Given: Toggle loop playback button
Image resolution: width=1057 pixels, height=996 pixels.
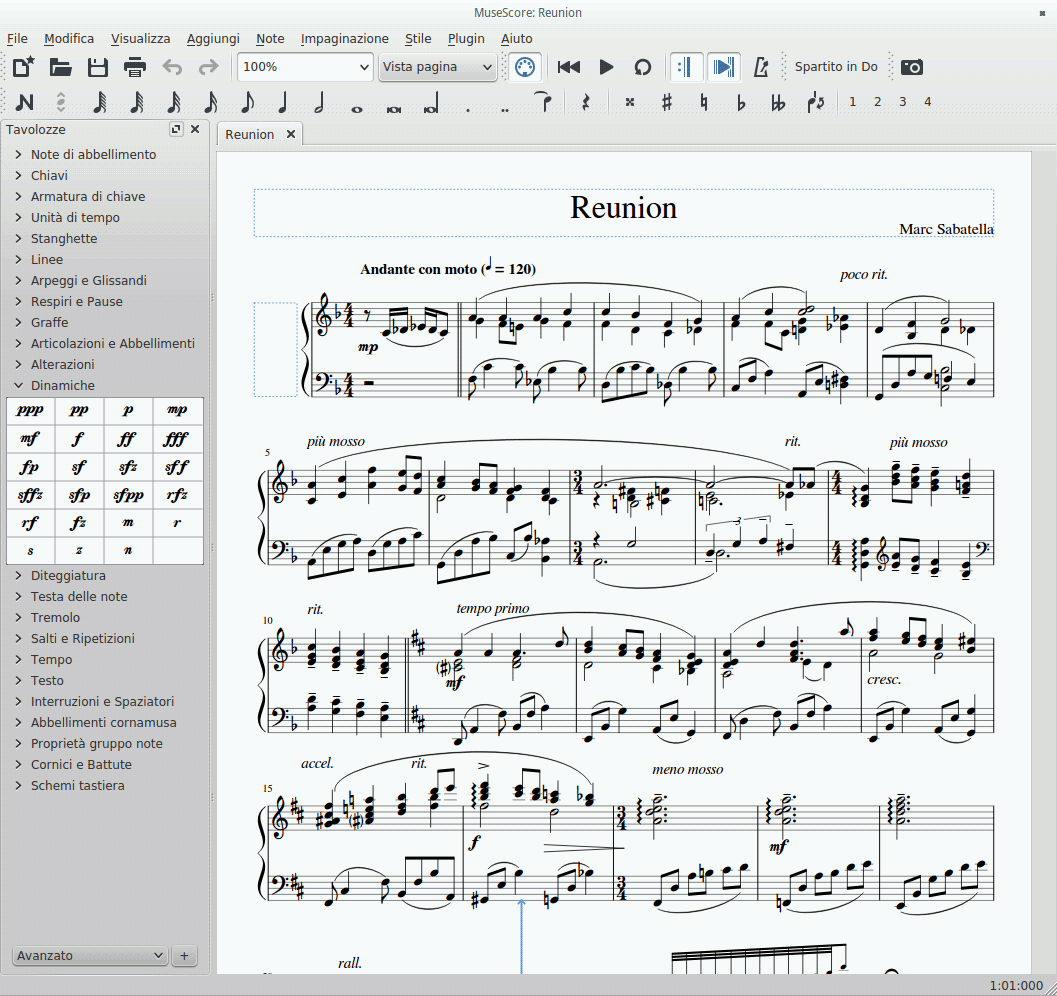Looking at the screenshot, I should pos(643,67).
